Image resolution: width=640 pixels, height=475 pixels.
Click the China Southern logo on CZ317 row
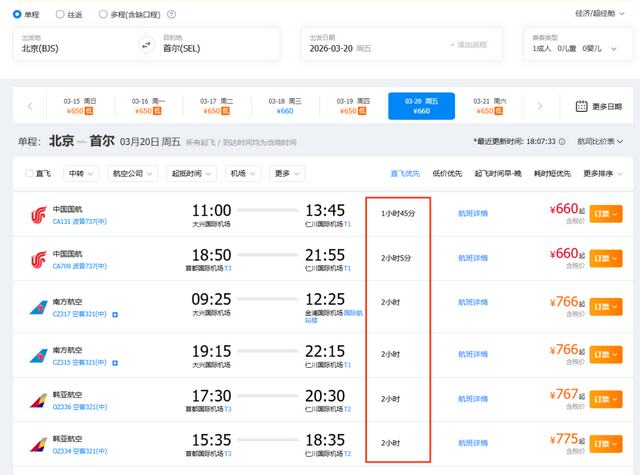point(39,307)
